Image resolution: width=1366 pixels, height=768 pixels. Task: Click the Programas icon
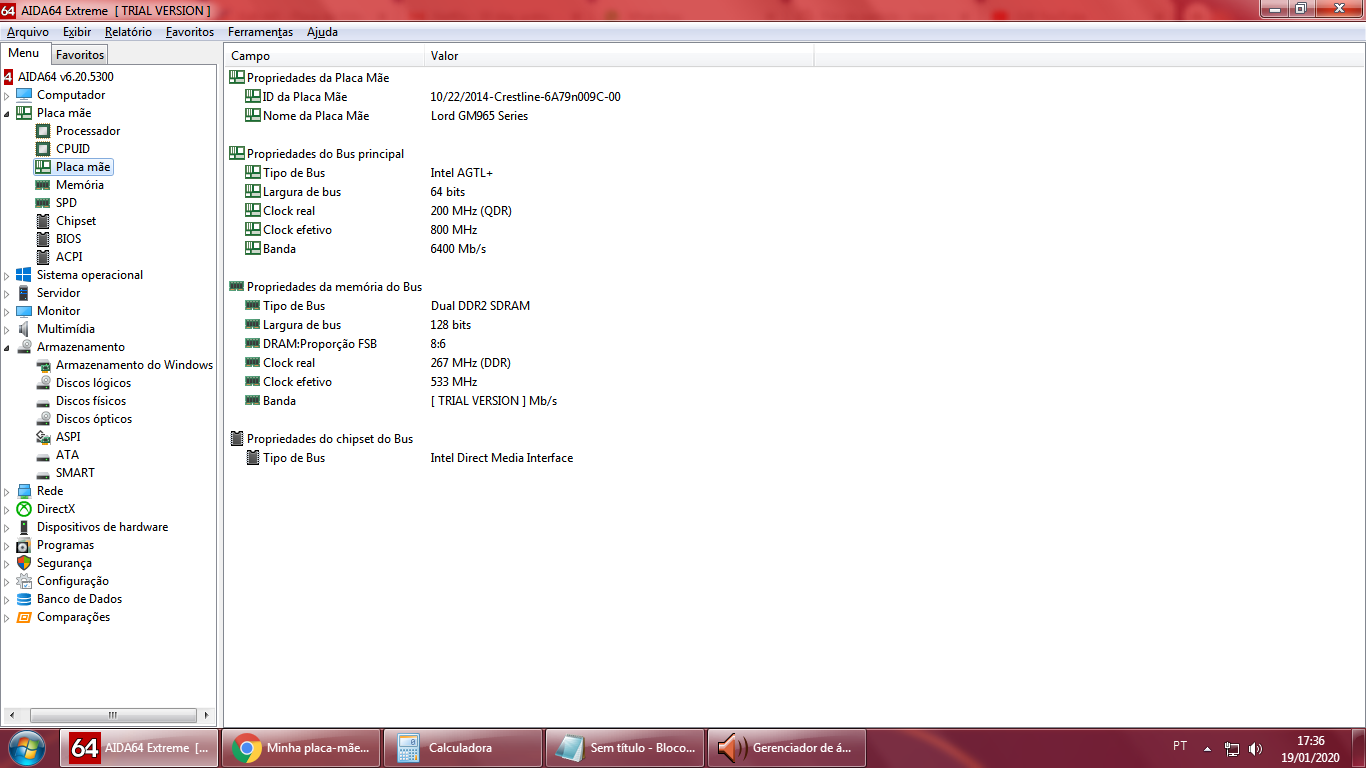click(24, 545)
